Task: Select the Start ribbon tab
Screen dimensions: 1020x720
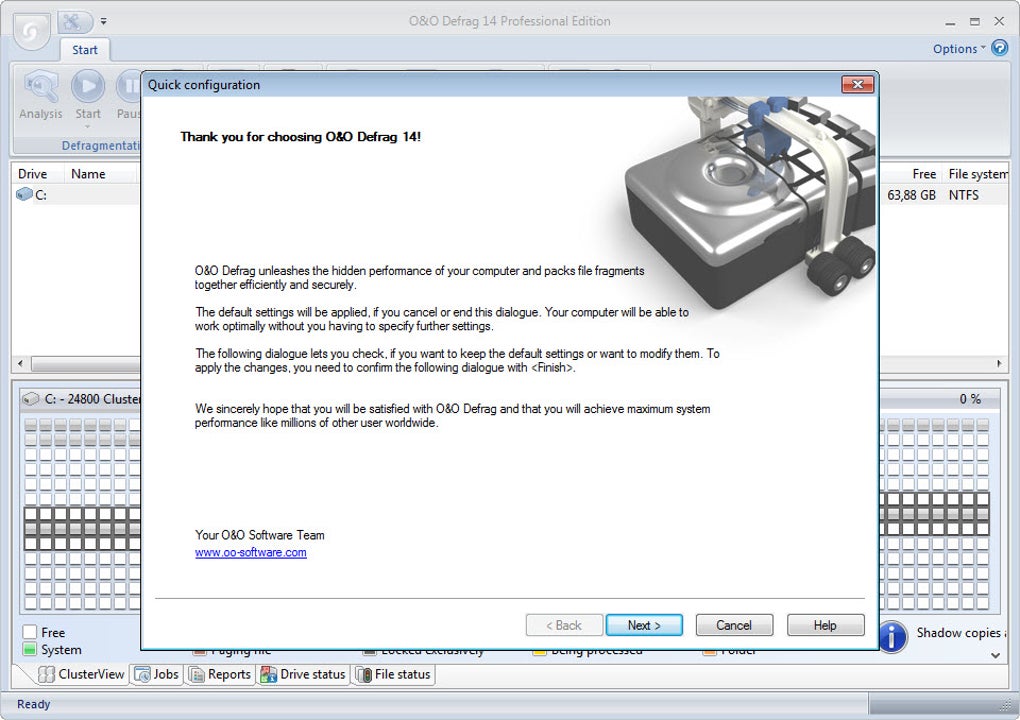Action: tap(85, 50)
